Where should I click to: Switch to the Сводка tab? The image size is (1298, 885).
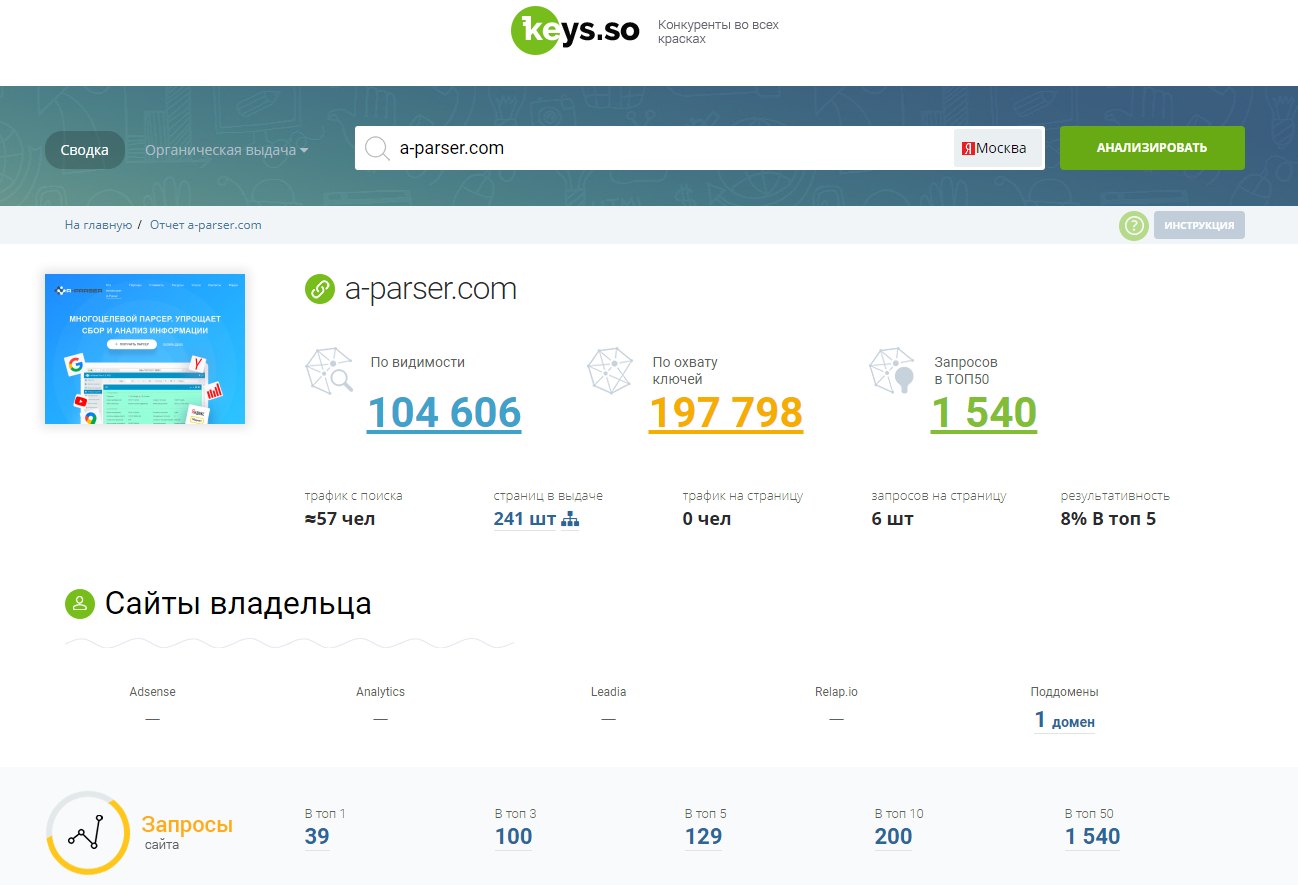(x=85, y=150)
